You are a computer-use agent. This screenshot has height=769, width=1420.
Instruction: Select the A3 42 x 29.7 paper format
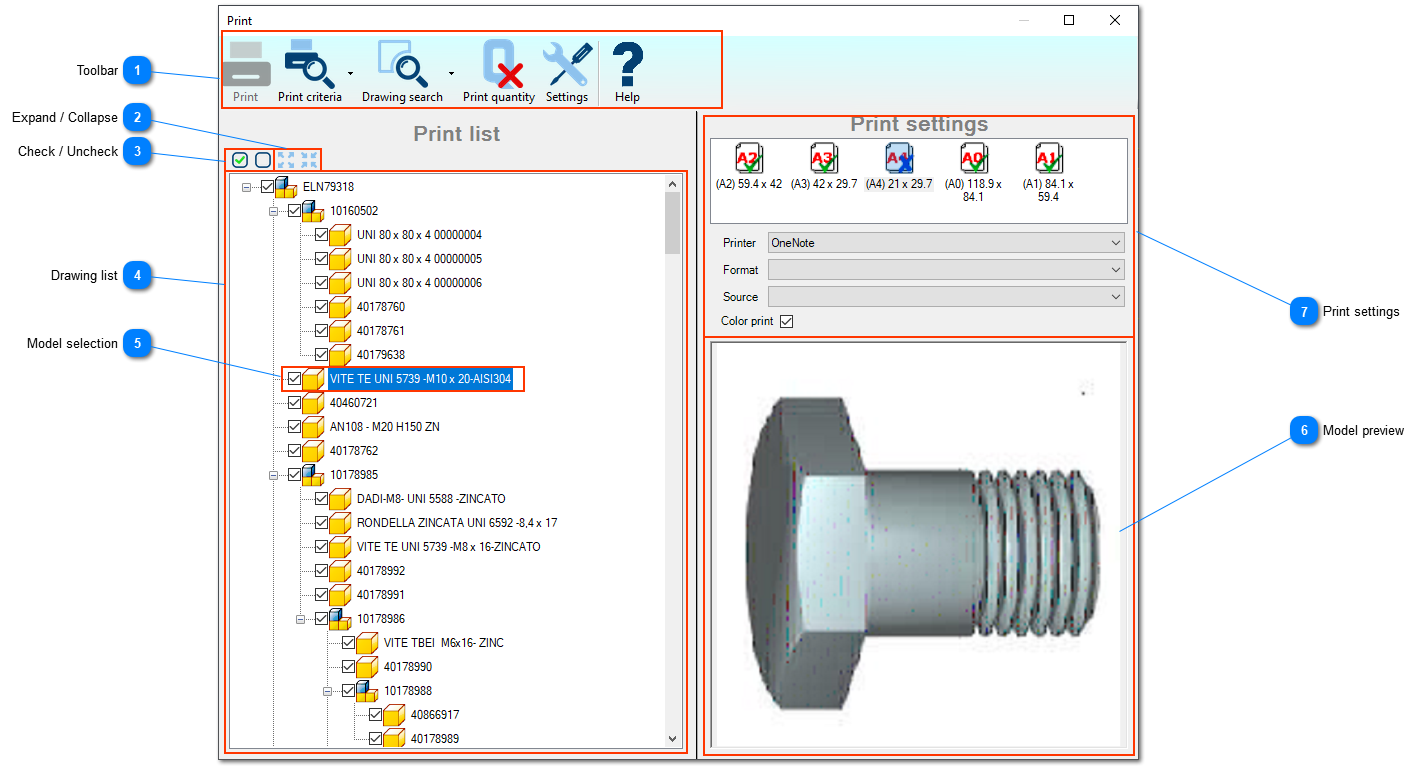point(823,165)
